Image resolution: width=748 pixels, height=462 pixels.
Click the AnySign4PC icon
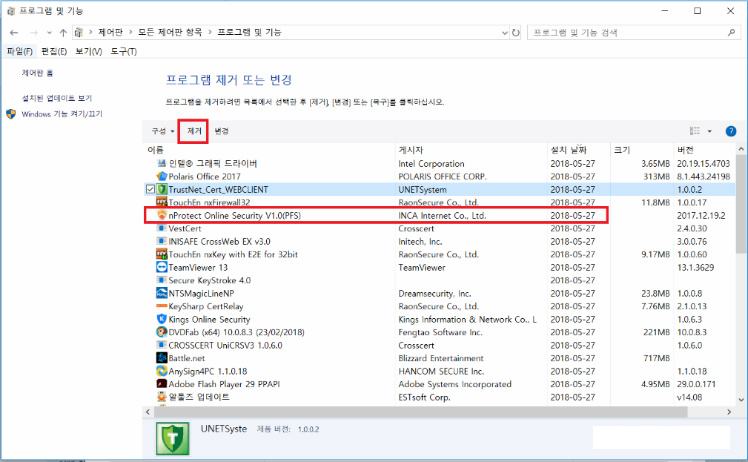tap(162, 371)
